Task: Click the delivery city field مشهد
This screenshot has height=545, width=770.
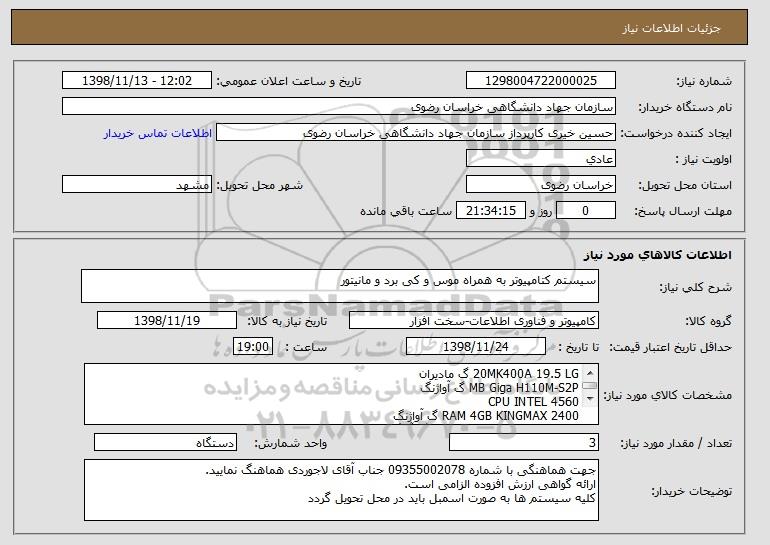Action: pos(137,185)
